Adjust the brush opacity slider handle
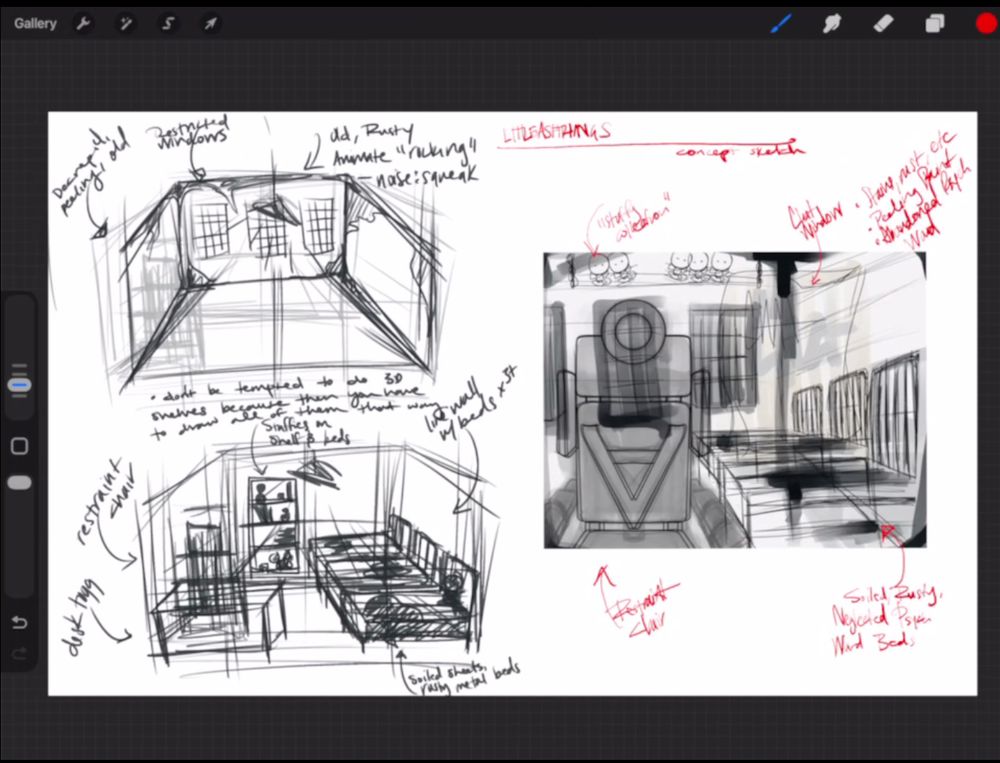 pos(19,482)
